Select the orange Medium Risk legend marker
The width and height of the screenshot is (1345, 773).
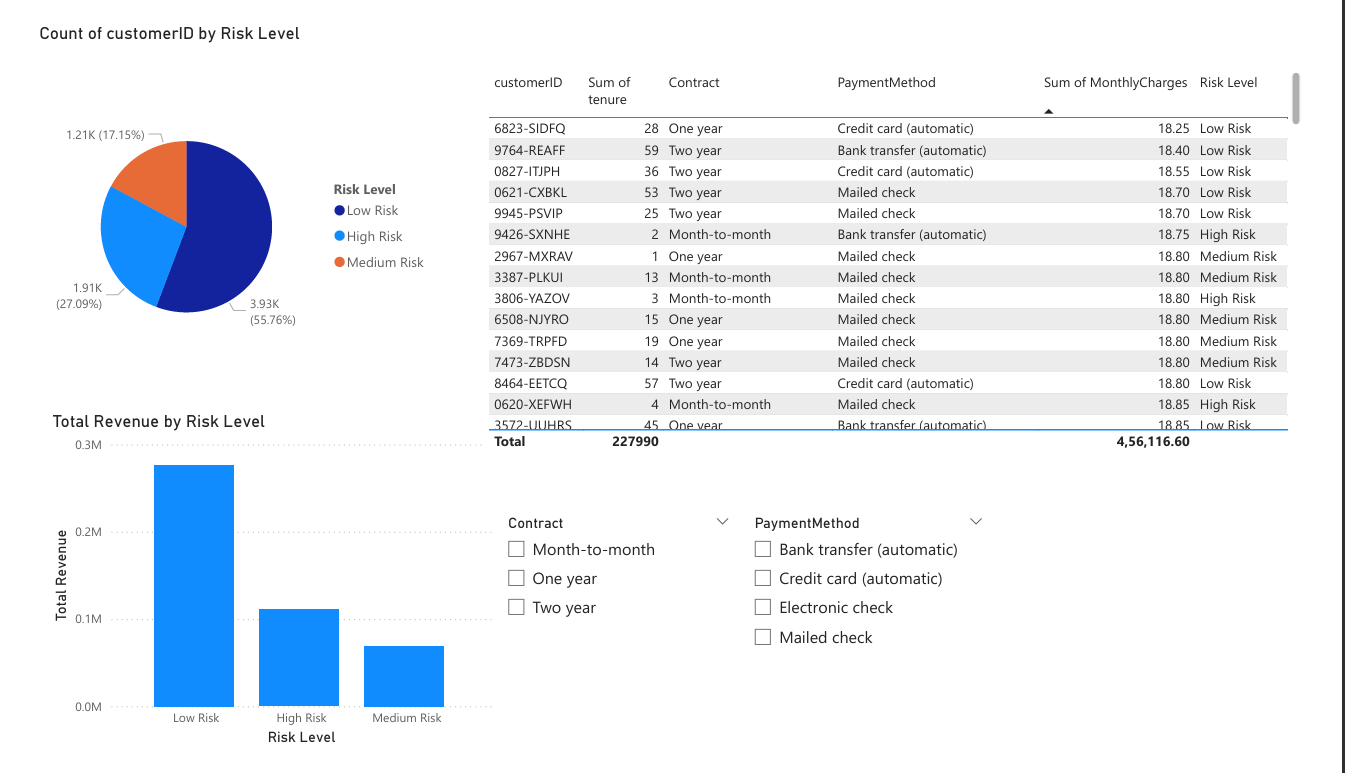340,263
